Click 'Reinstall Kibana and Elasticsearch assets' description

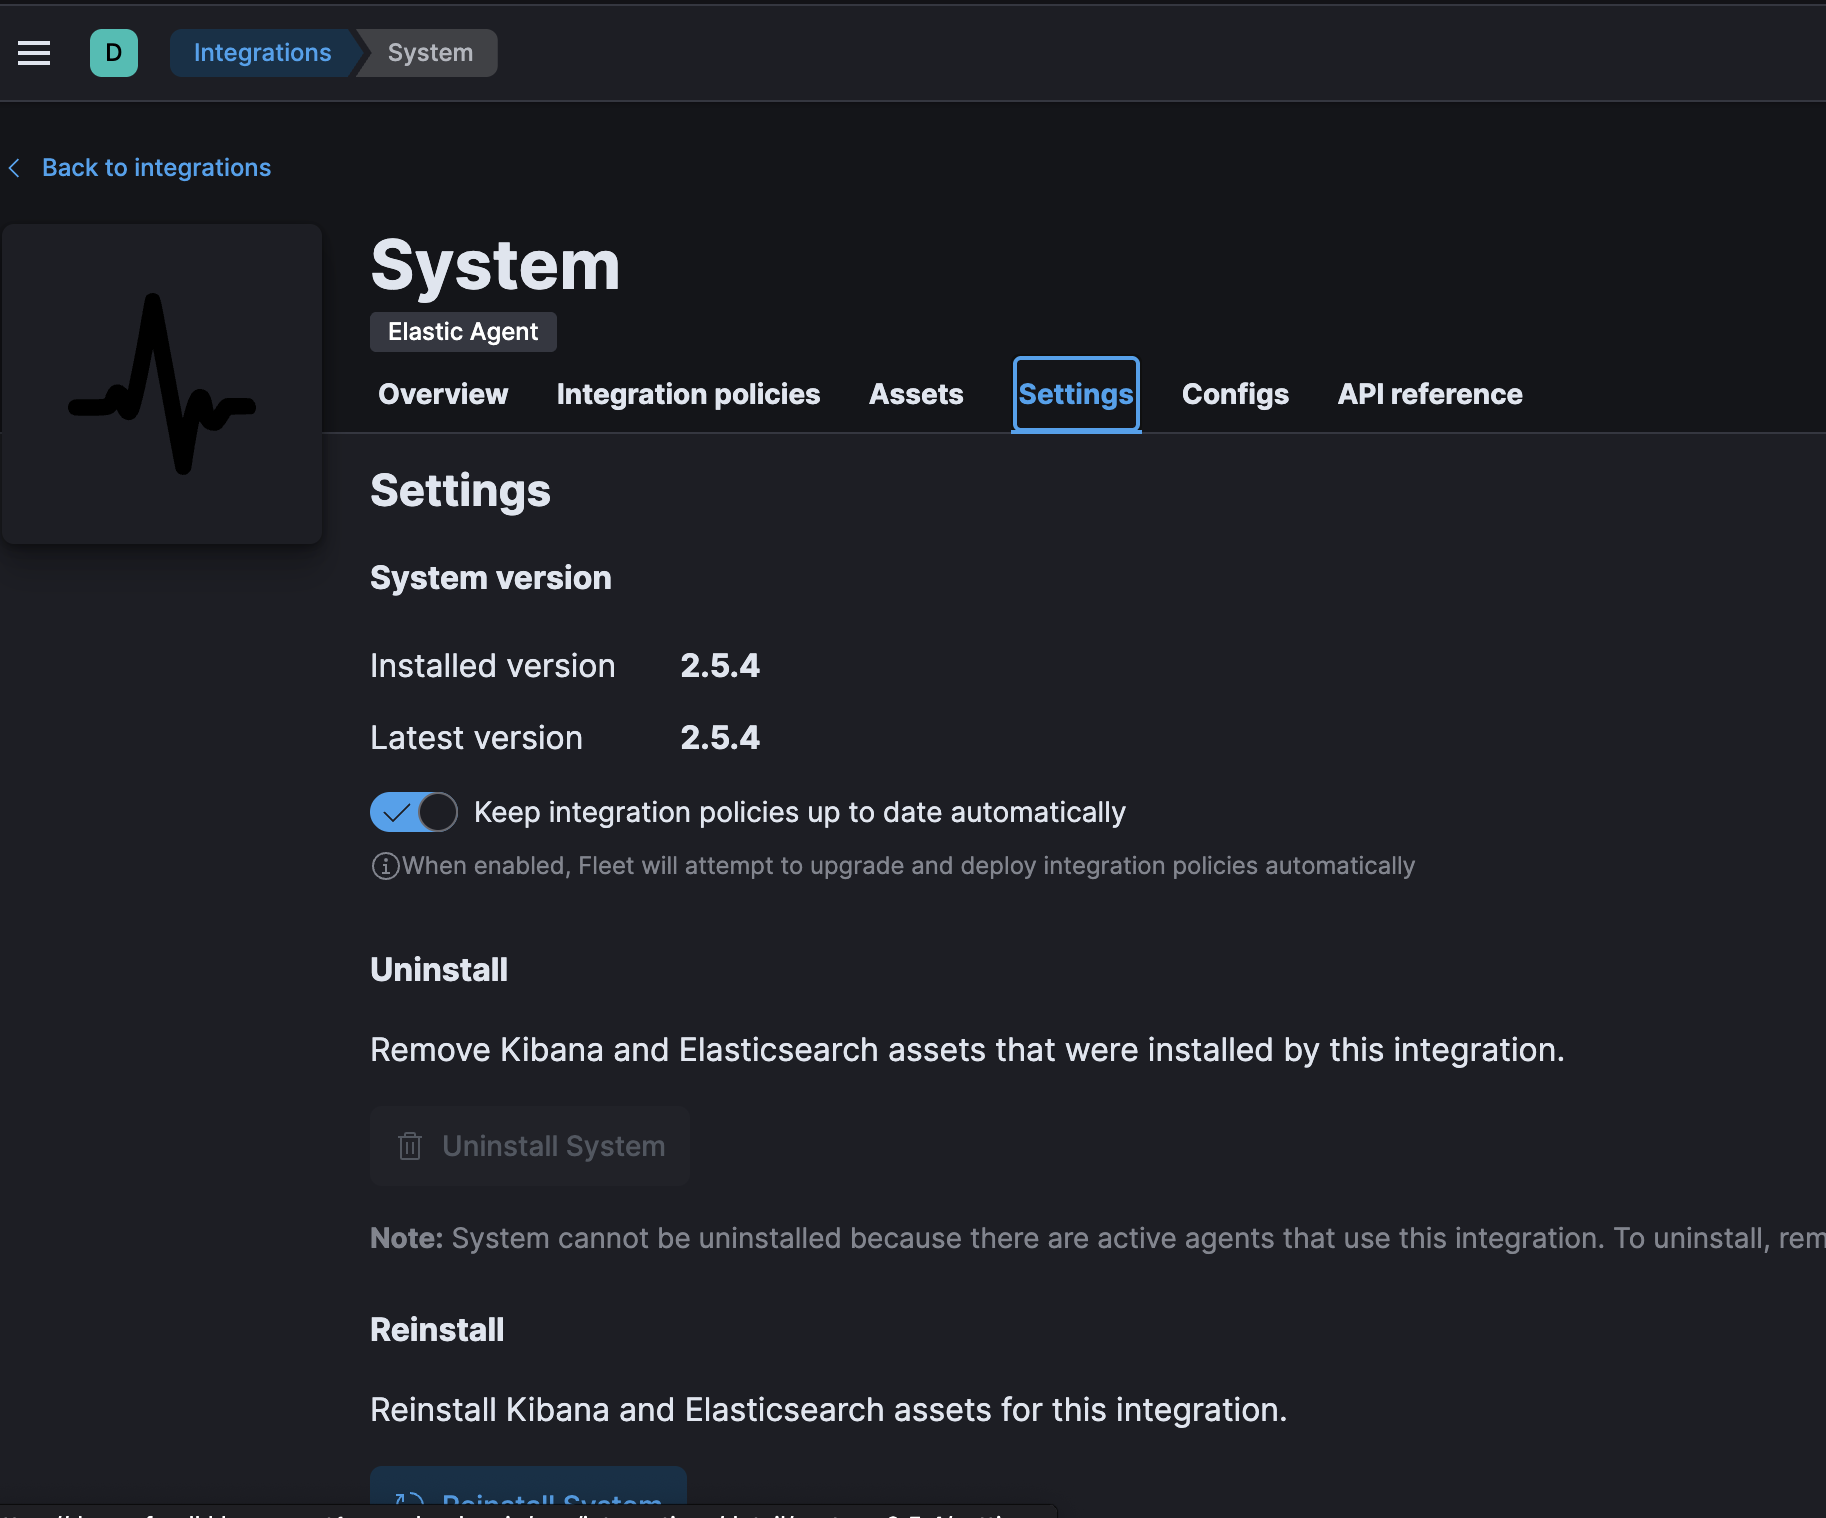tap(828, 1410)
